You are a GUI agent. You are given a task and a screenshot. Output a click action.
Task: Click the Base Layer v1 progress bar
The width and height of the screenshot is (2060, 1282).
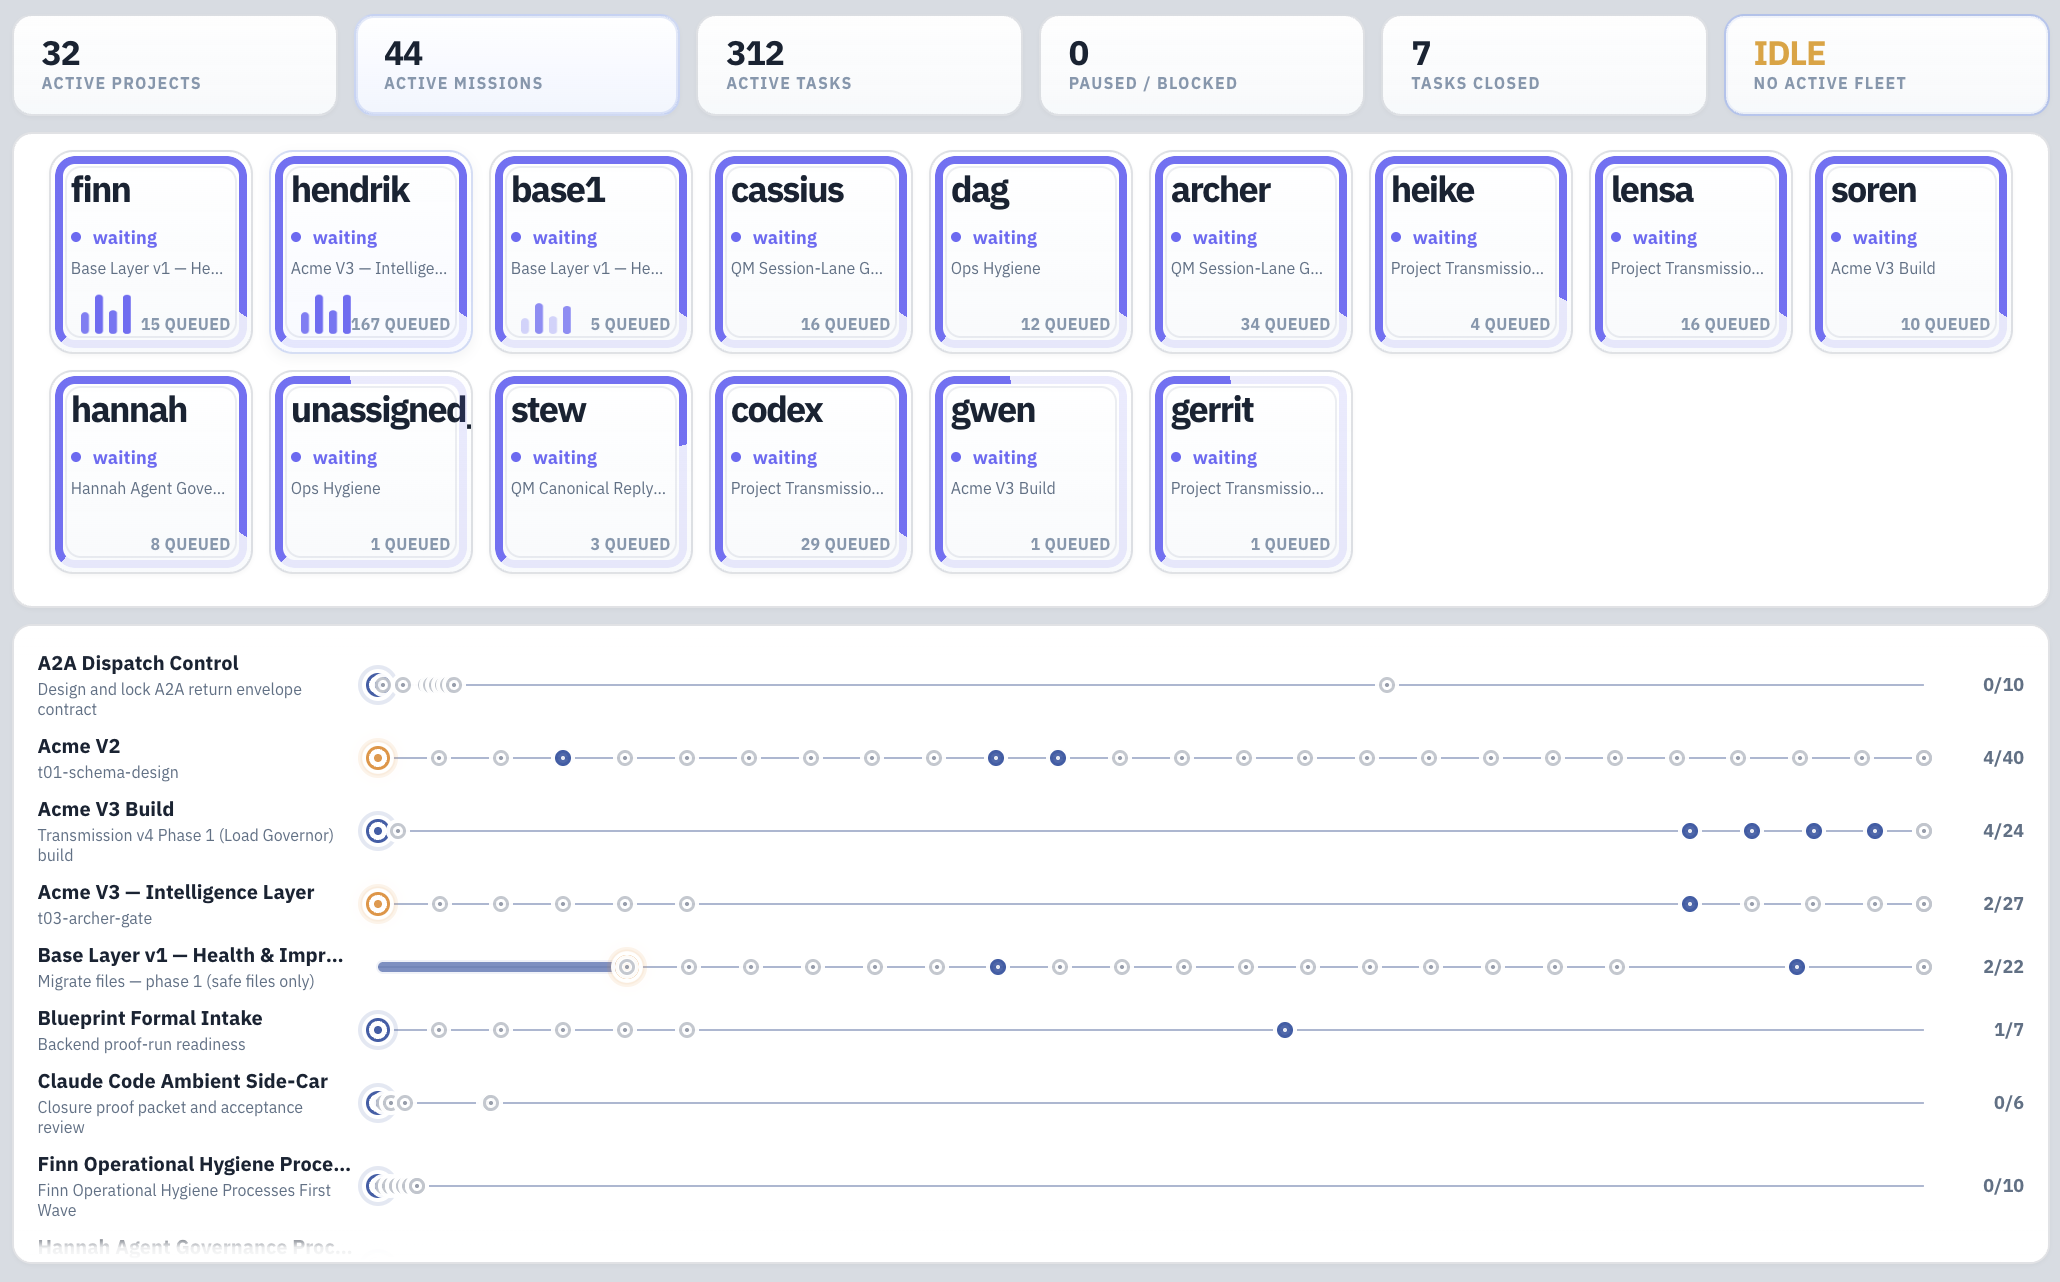point(497,967)
